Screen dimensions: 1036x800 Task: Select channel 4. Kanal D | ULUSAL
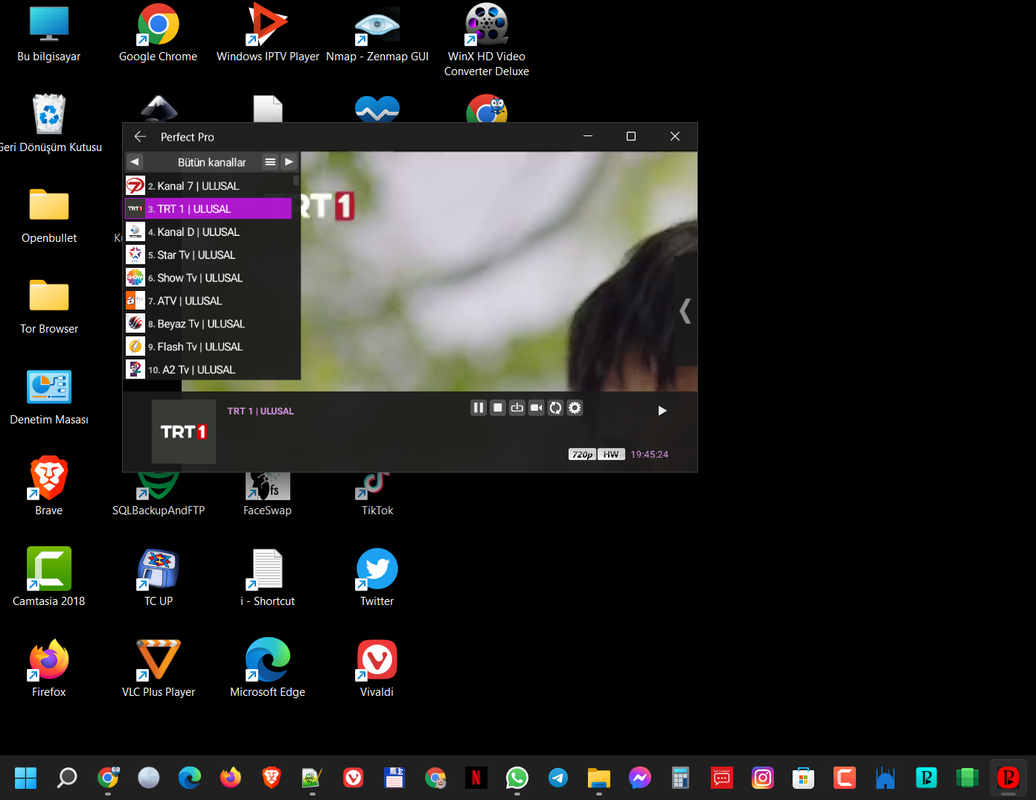pos(209,232)
